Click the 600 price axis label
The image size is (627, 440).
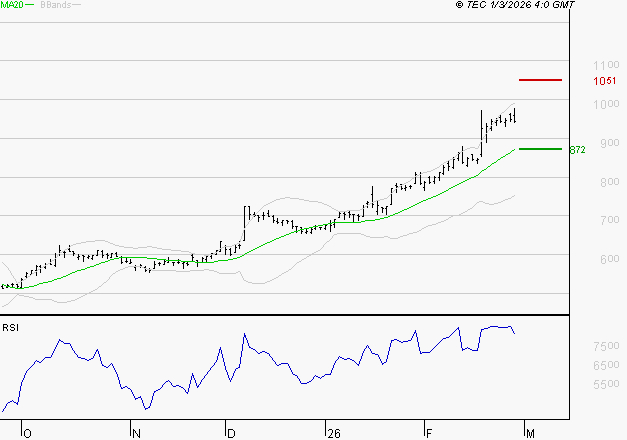[610, 259]
